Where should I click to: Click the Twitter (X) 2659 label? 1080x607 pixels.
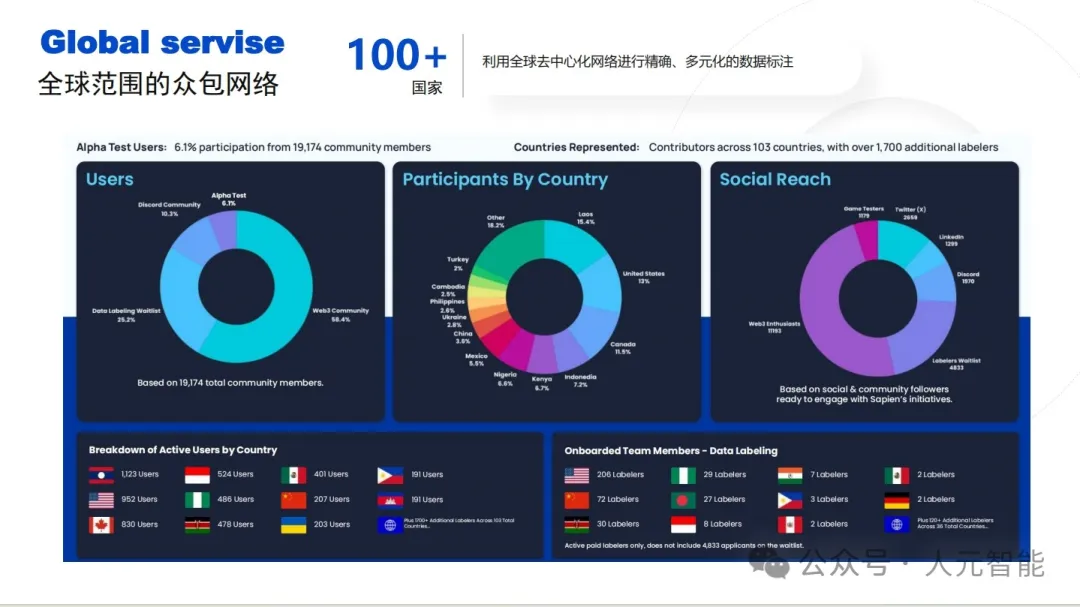pyautogui.click(x=911, y=213)
